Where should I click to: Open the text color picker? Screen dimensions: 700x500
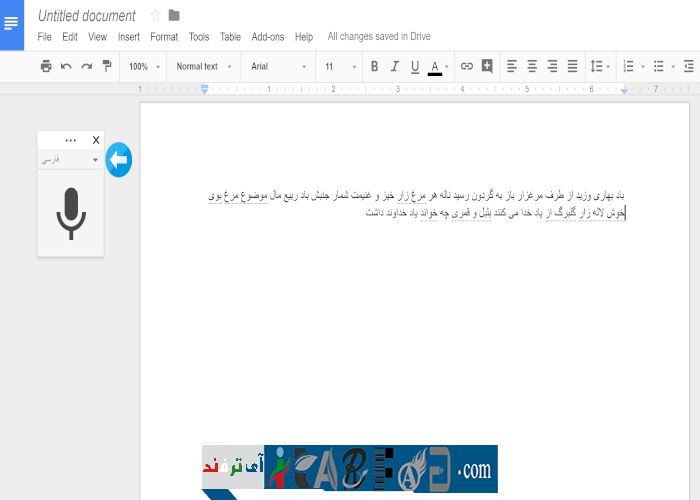click(435, 67)
